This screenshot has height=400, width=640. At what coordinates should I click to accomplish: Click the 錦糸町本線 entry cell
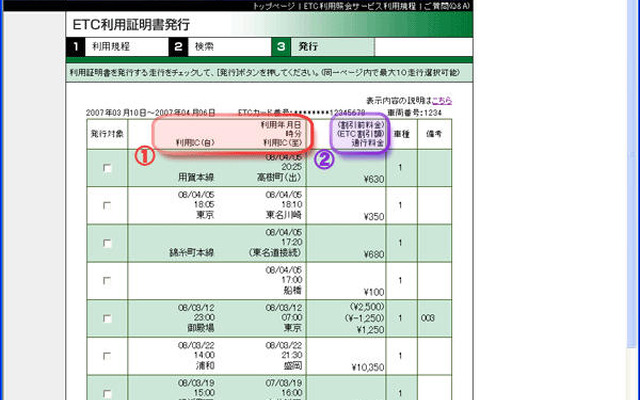pyautogui.click(x=191, y=253)
